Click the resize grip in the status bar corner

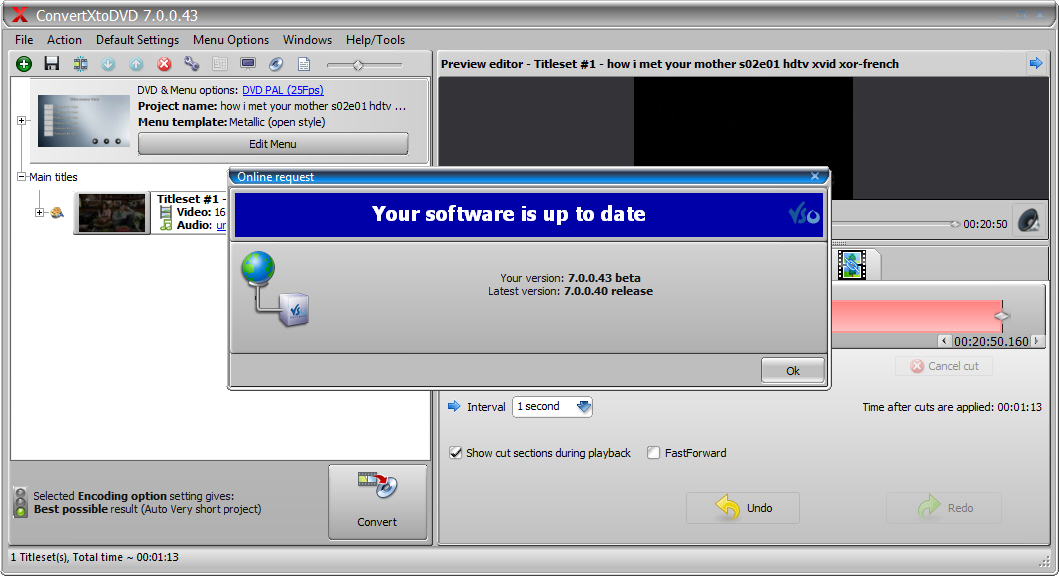(1044, 560)
